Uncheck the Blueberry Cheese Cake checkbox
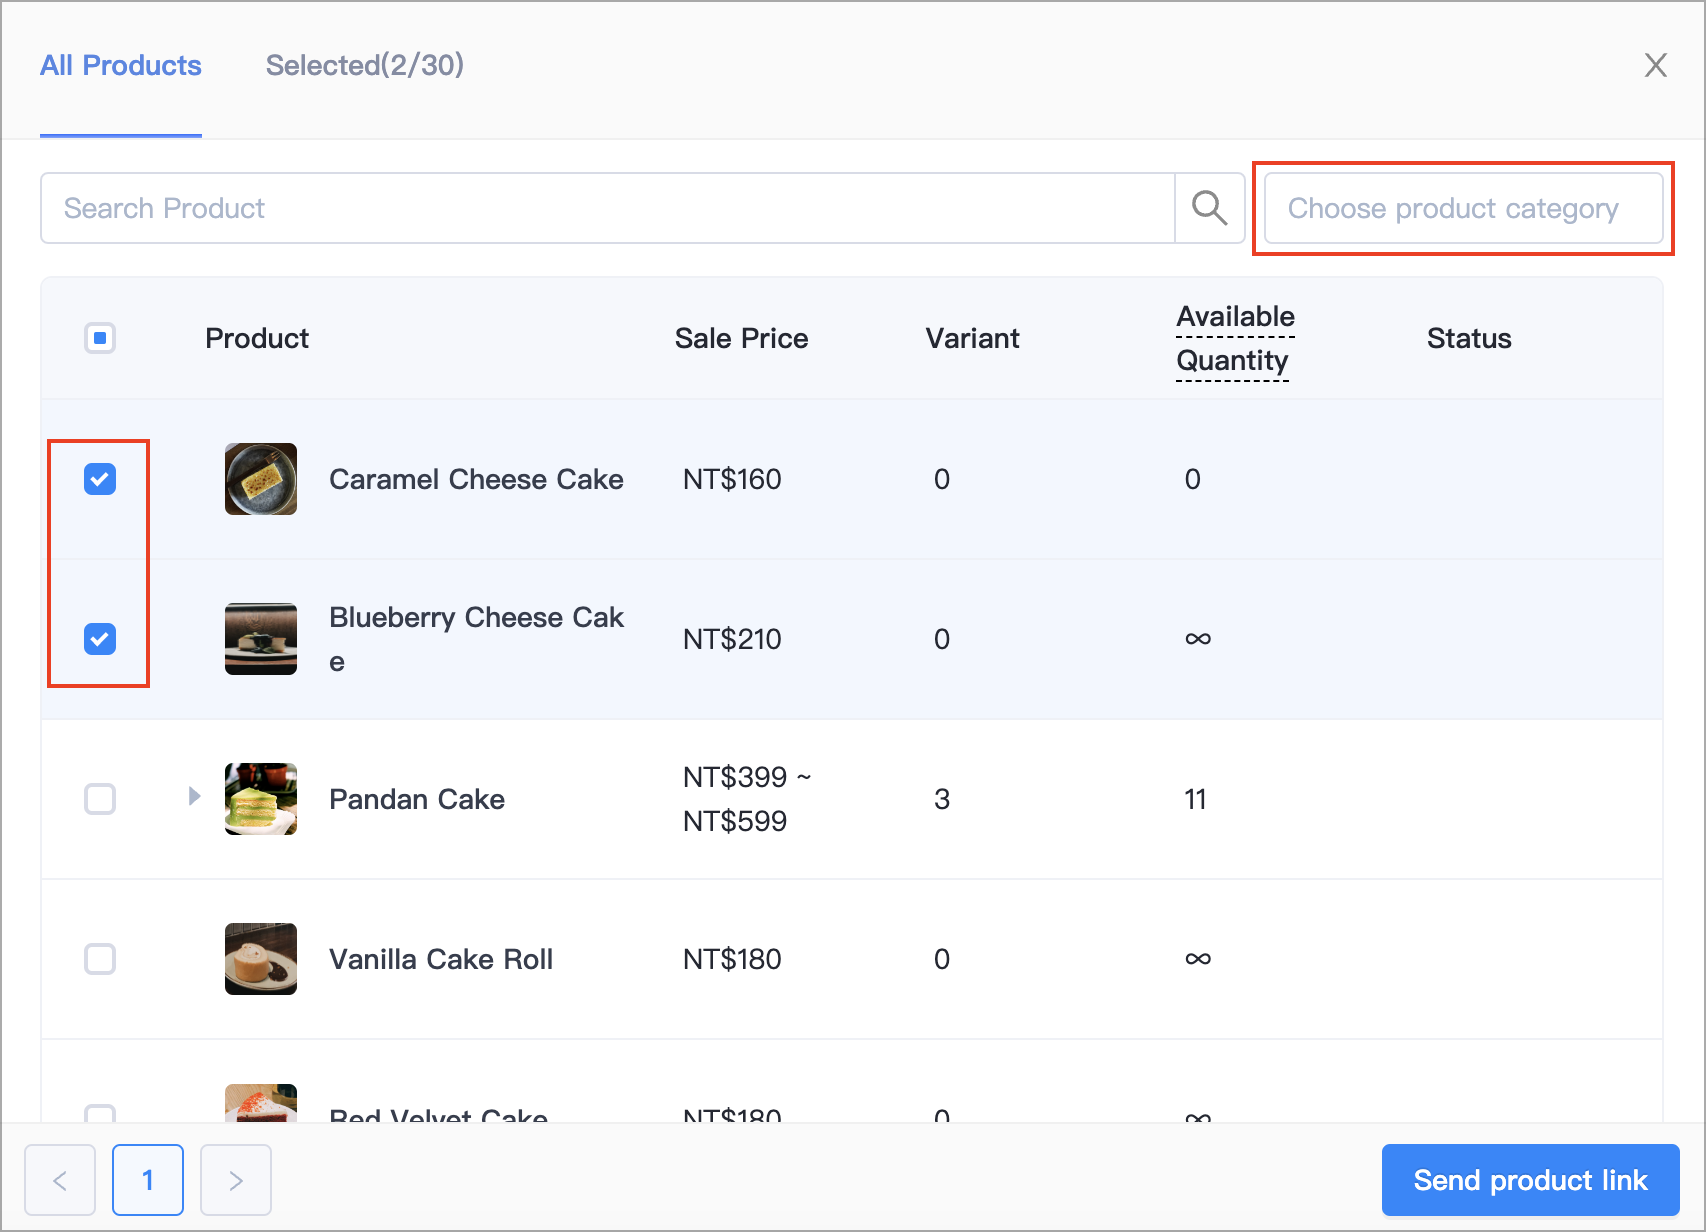 pos(100,639)
